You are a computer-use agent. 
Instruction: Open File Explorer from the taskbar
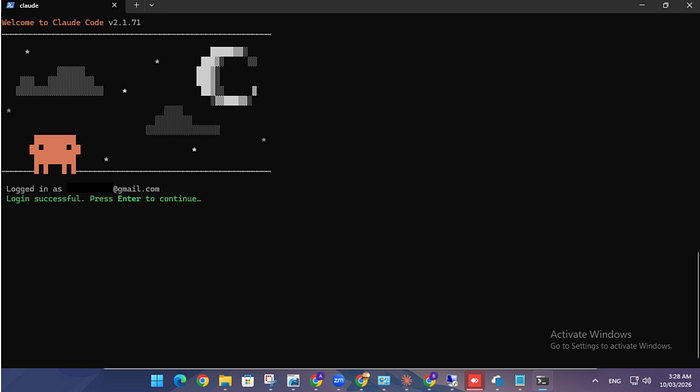[x=225, y=381]
